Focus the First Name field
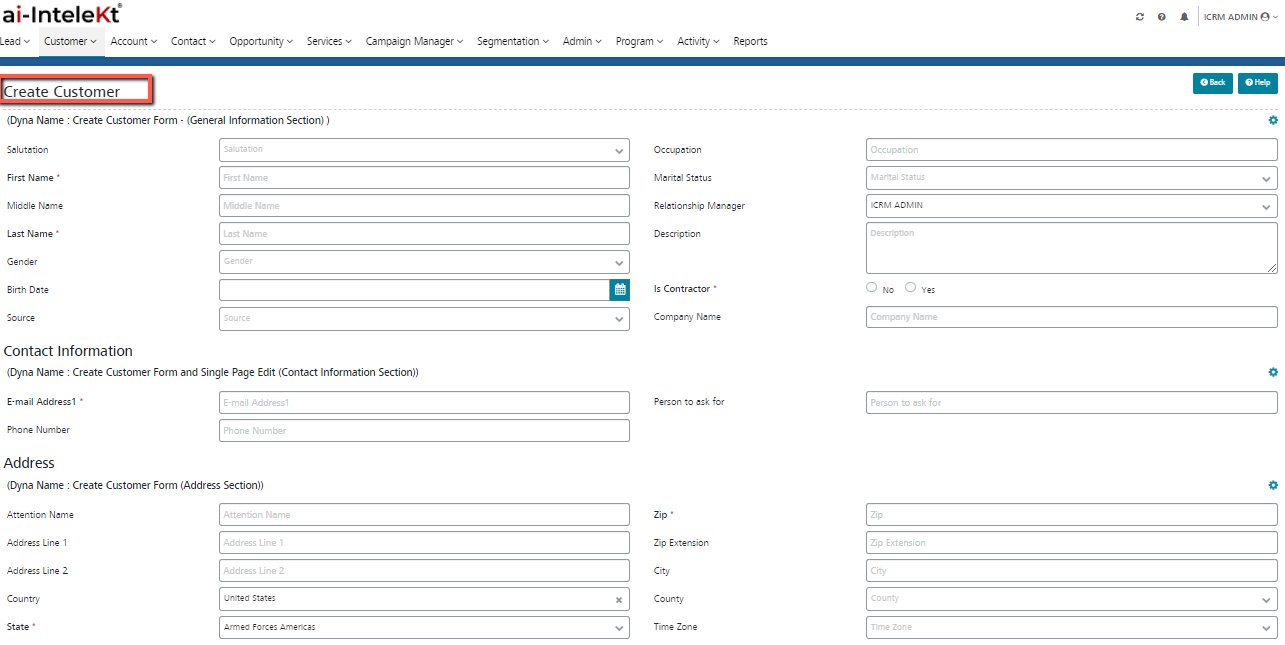 424,178
